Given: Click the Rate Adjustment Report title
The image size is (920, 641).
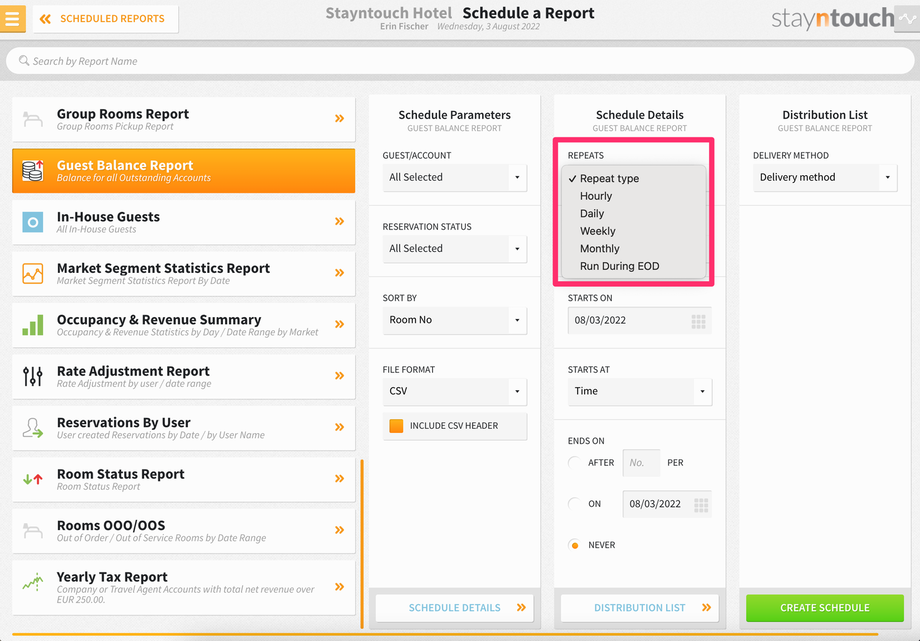Looking at the screenshot, I should tap(133, 372).
